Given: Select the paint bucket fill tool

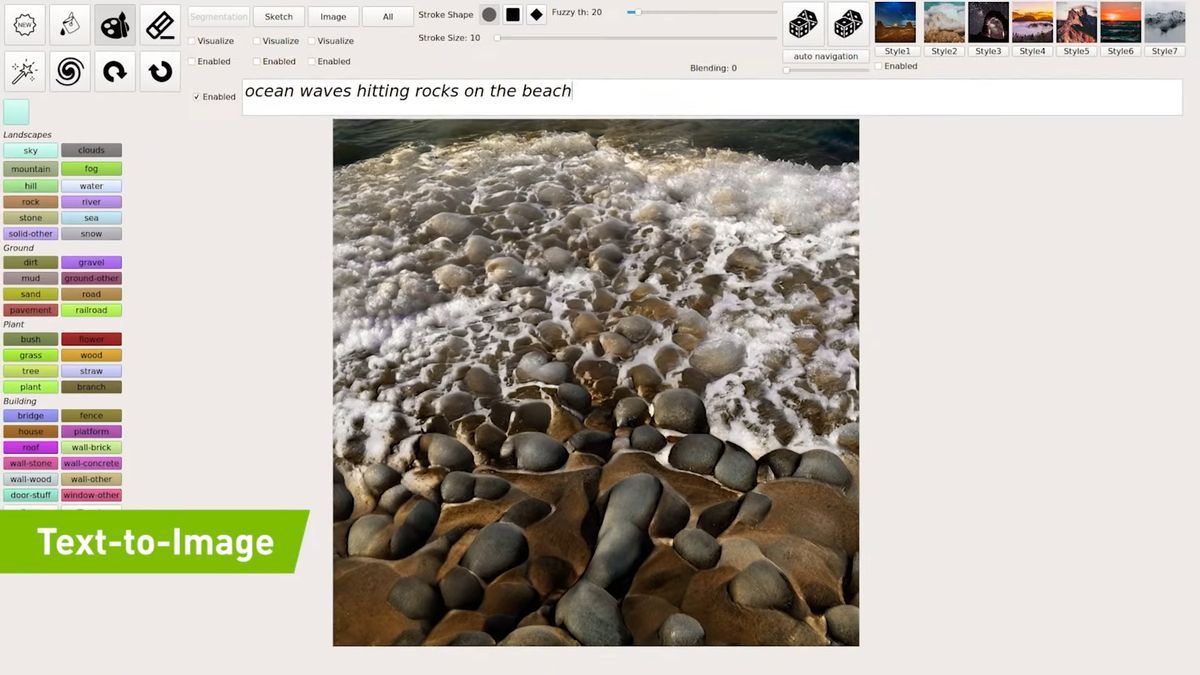Looking at the screenshot, I should tap(69, 24).
